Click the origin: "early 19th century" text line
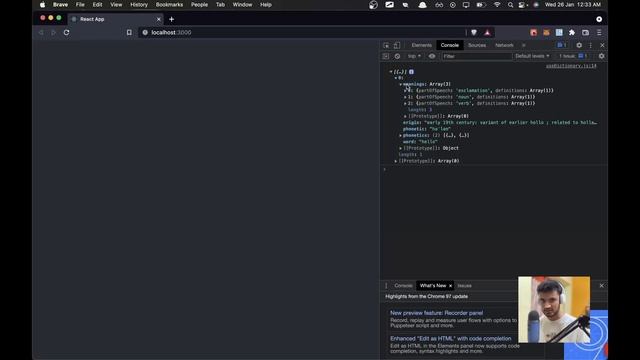Screen dimensions: 640x360 point(500,122)
